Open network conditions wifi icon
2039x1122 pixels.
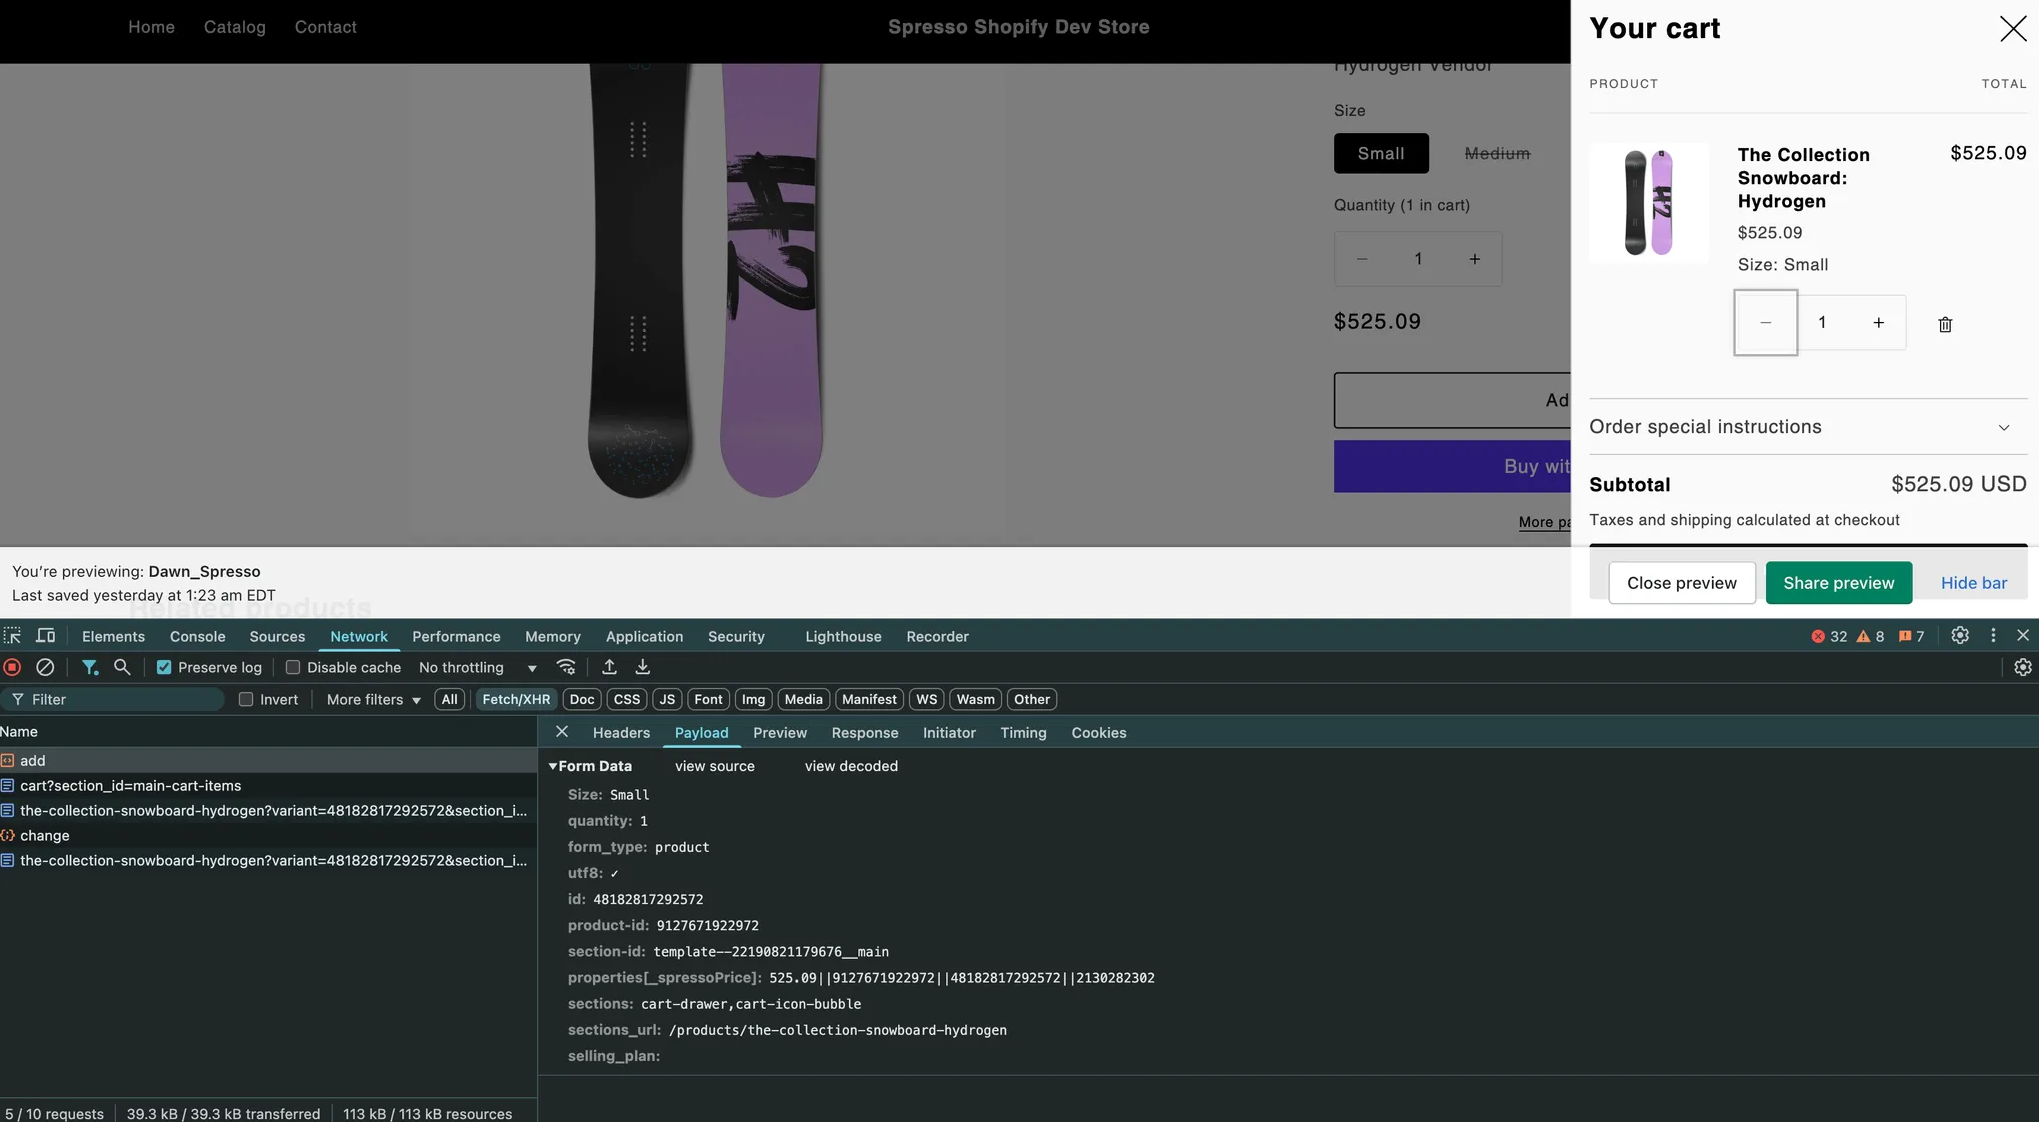566,667
